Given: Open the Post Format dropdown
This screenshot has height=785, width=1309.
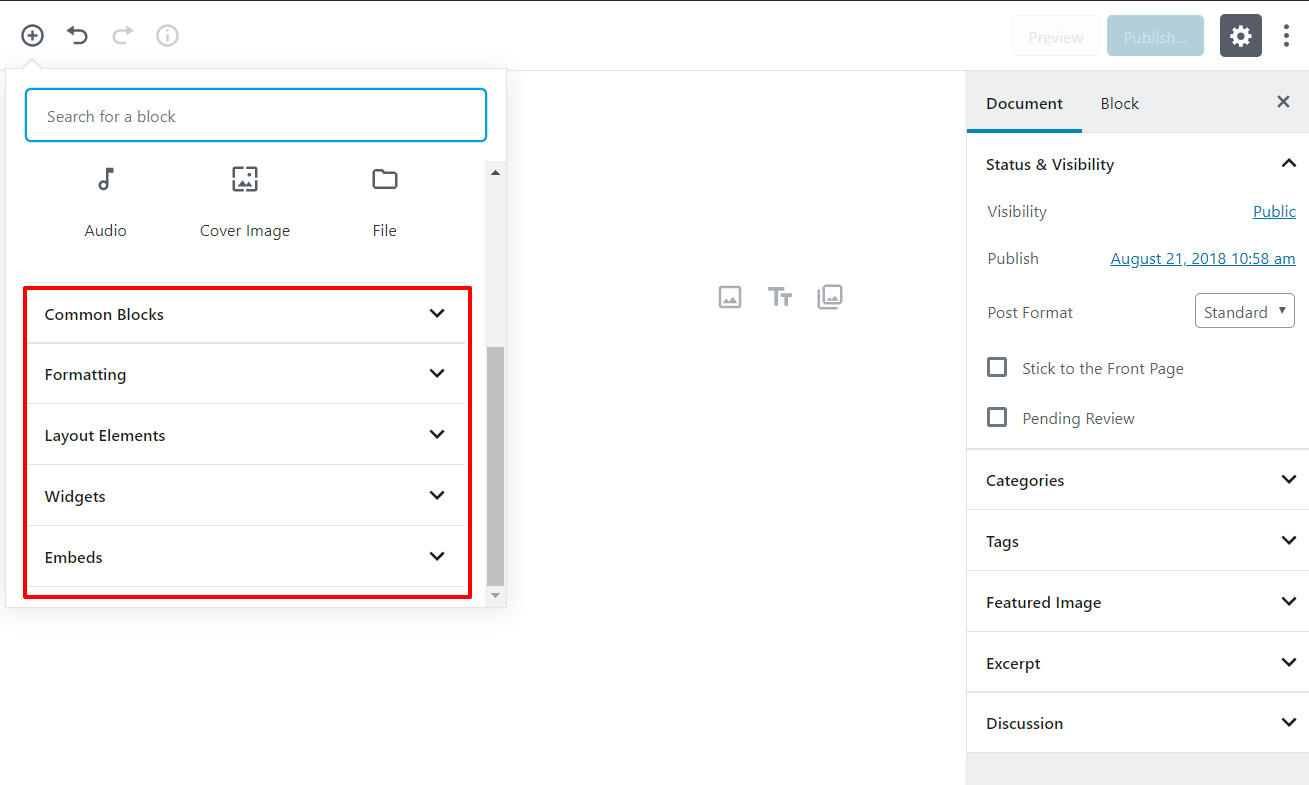Looking at the screenshot, I should [1245, 311].
